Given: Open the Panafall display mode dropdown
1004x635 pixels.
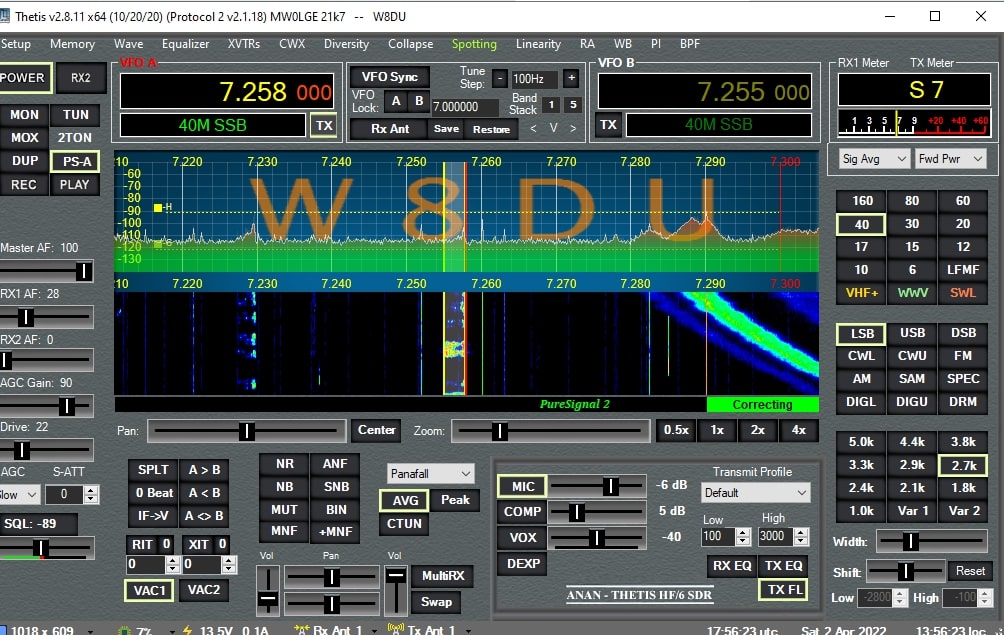Looking at the screenshot, I should pos(430,474).
